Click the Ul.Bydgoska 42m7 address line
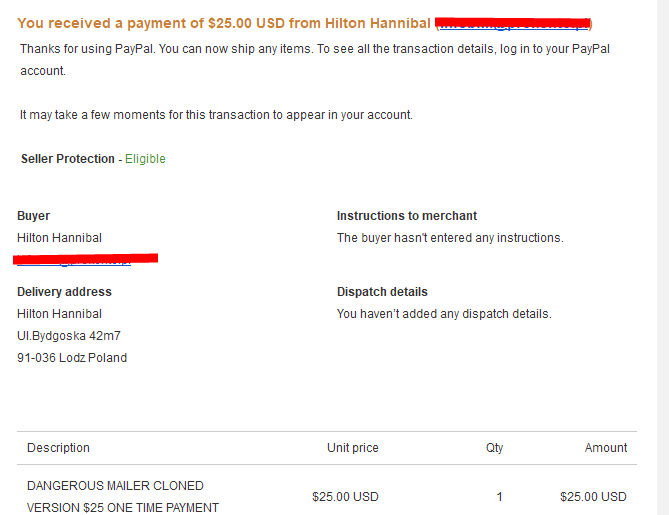Viewport: 669px width, 515px height. (69, 336)
